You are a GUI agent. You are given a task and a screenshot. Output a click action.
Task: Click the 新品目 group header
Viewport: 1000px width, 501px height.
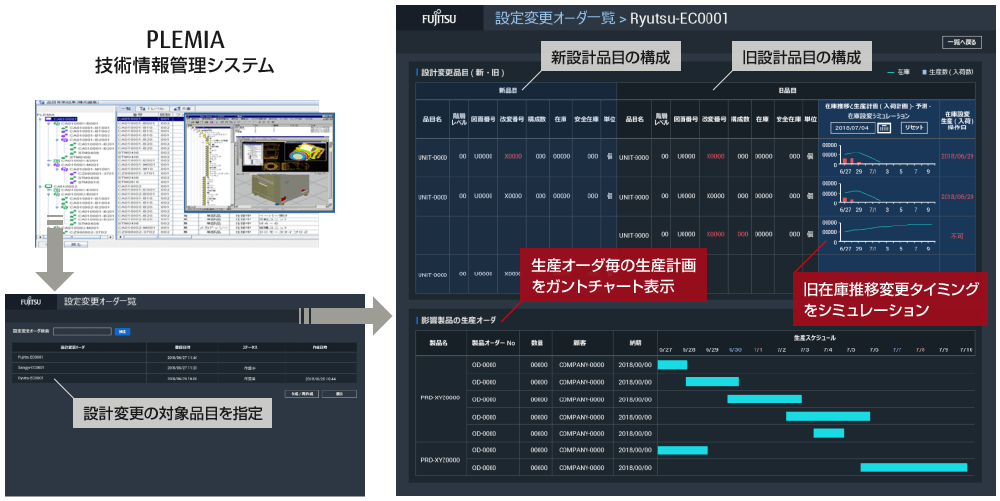515,90
